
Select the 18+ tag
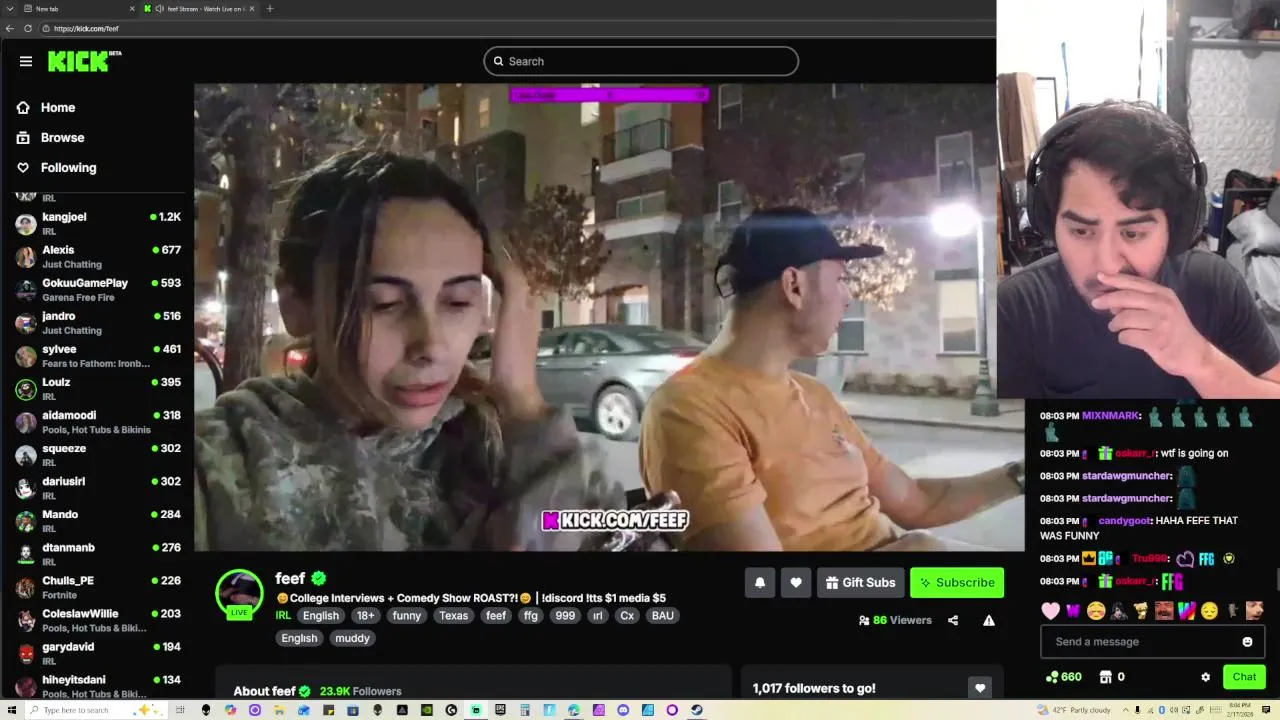366,615
